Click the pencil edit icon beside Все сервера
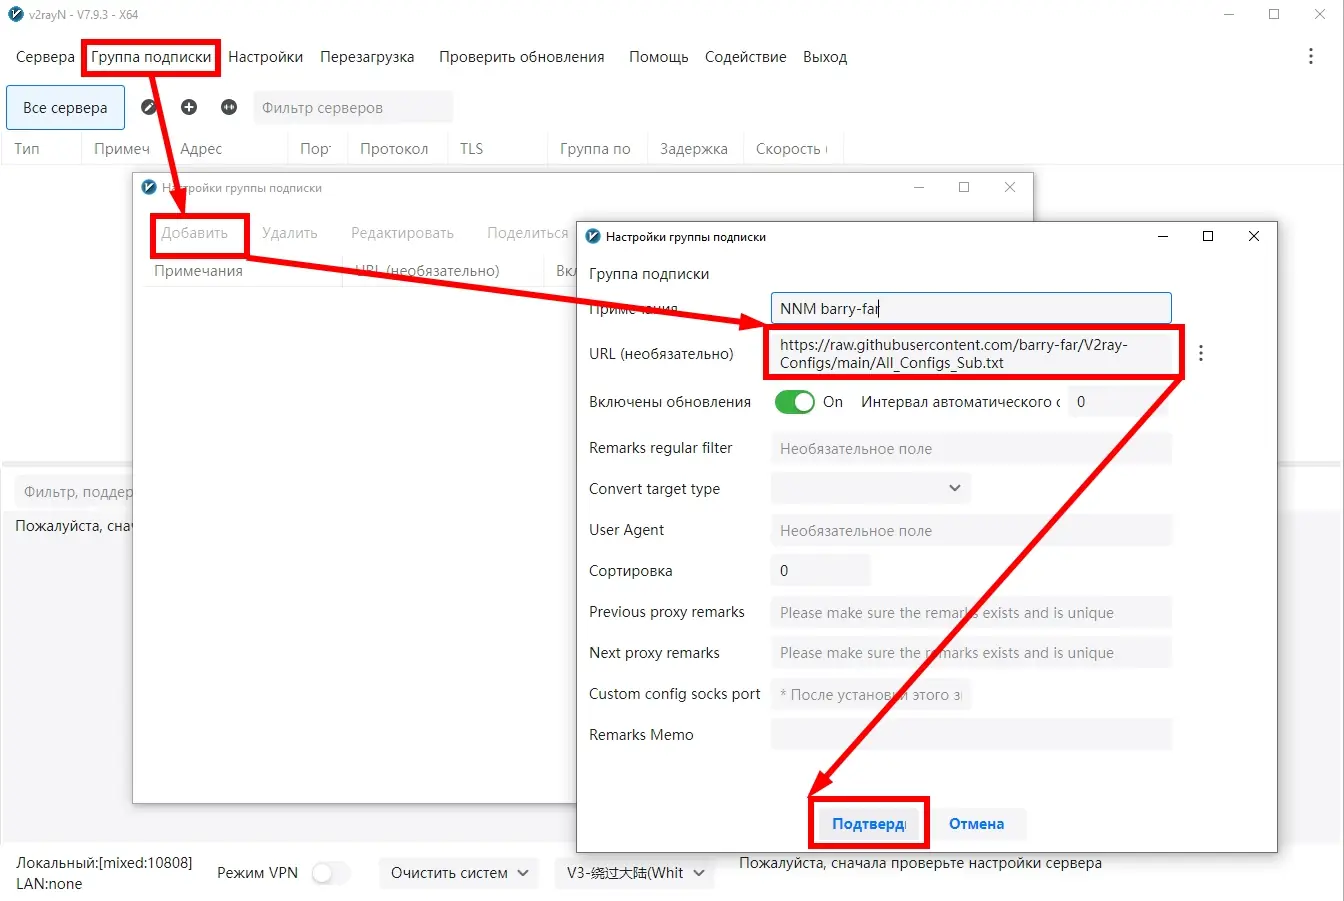Screen dimensions: 1344x901 click(149, 107)
